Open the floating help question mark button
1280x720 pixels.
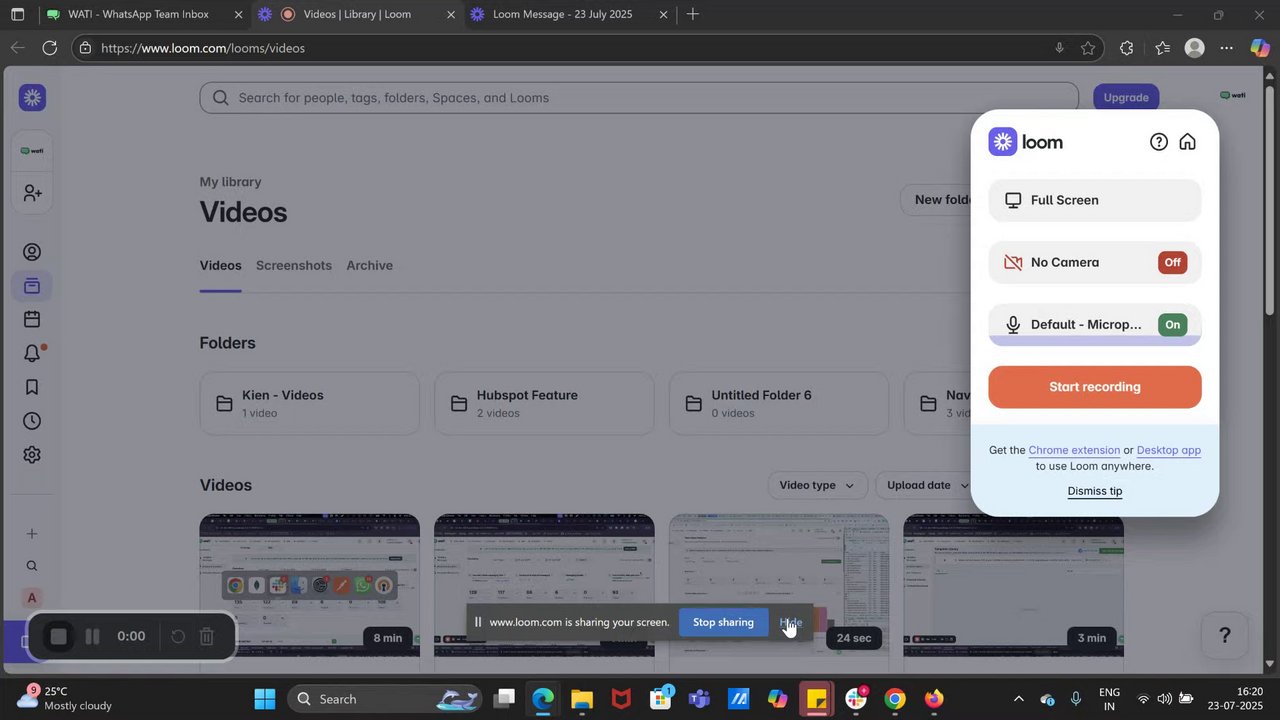tap(1224, 636)
